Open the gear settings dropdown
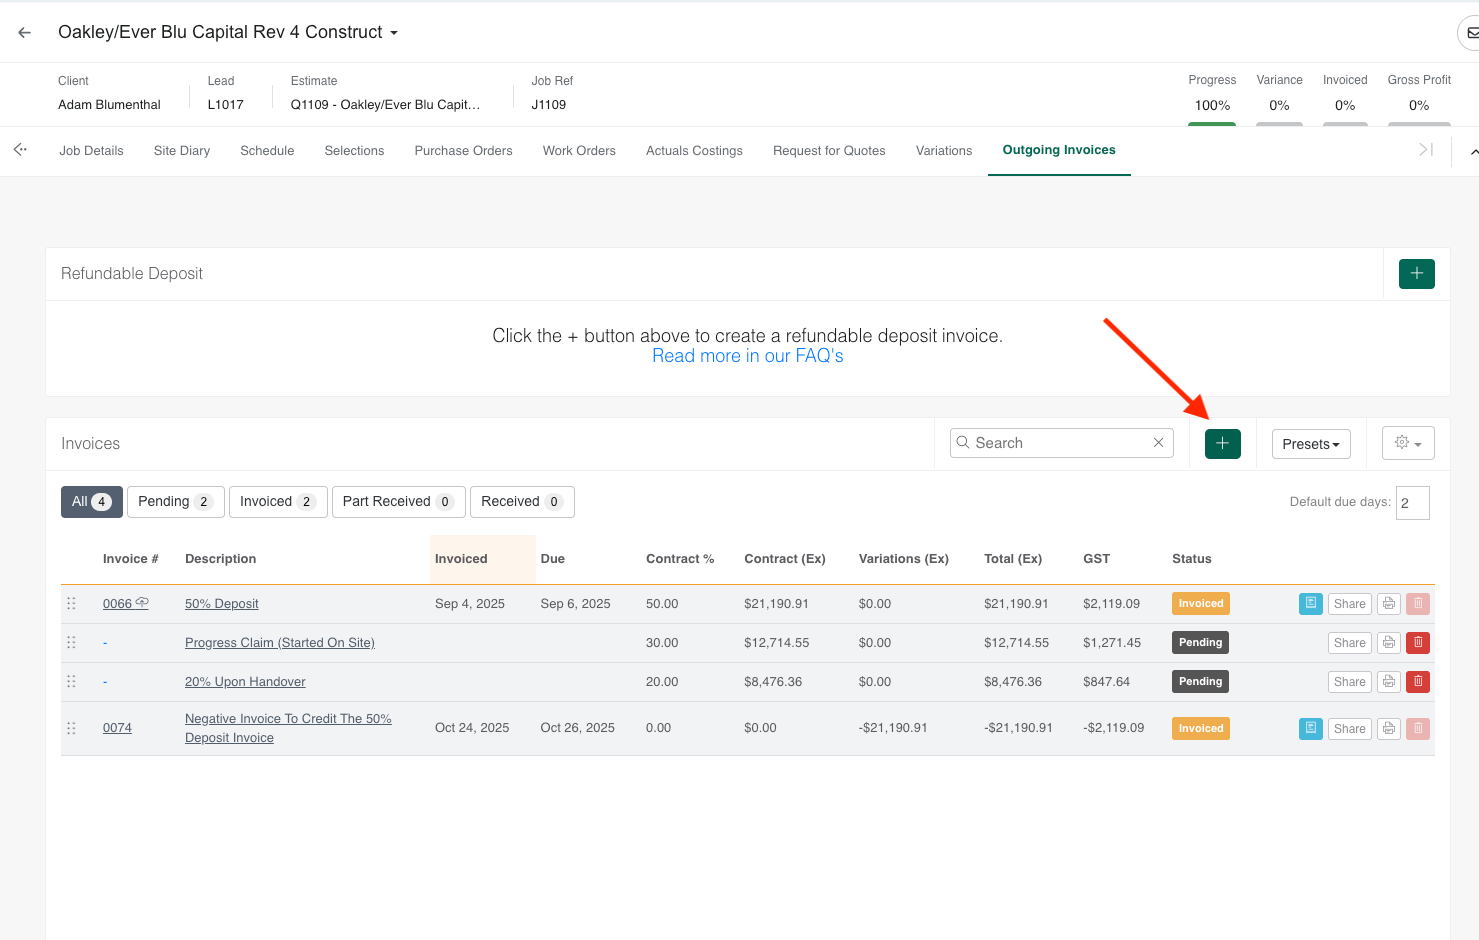The height and width of the screenshot is (940, 1479). point(1407,443)
